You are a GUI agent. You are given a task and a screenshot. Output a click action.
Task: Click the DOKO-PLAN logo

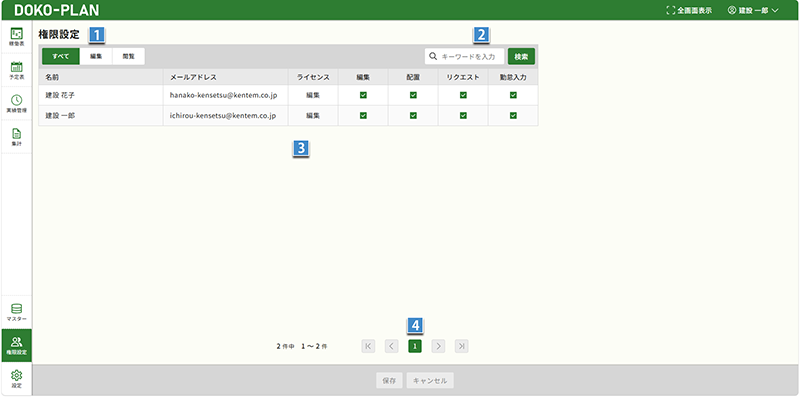pos(57,10)
